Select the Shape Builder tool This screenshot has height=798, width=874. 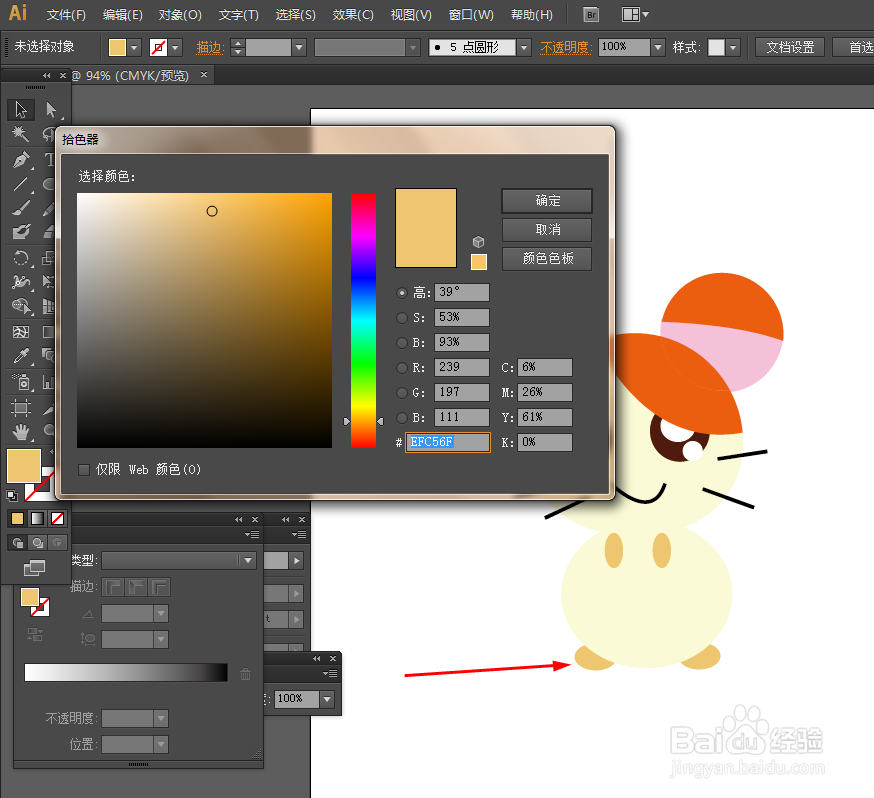(21, 306)
